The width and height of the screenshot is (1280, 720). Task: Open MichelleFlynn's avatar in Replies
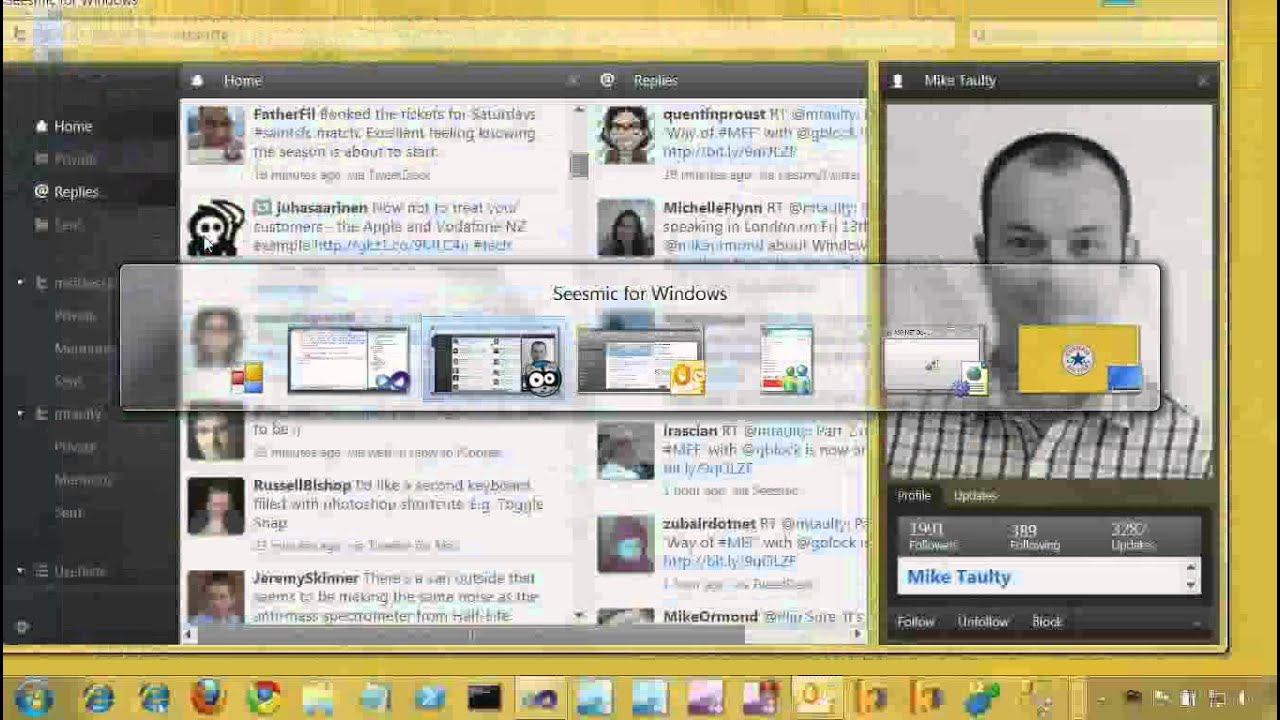coord(626,227)
